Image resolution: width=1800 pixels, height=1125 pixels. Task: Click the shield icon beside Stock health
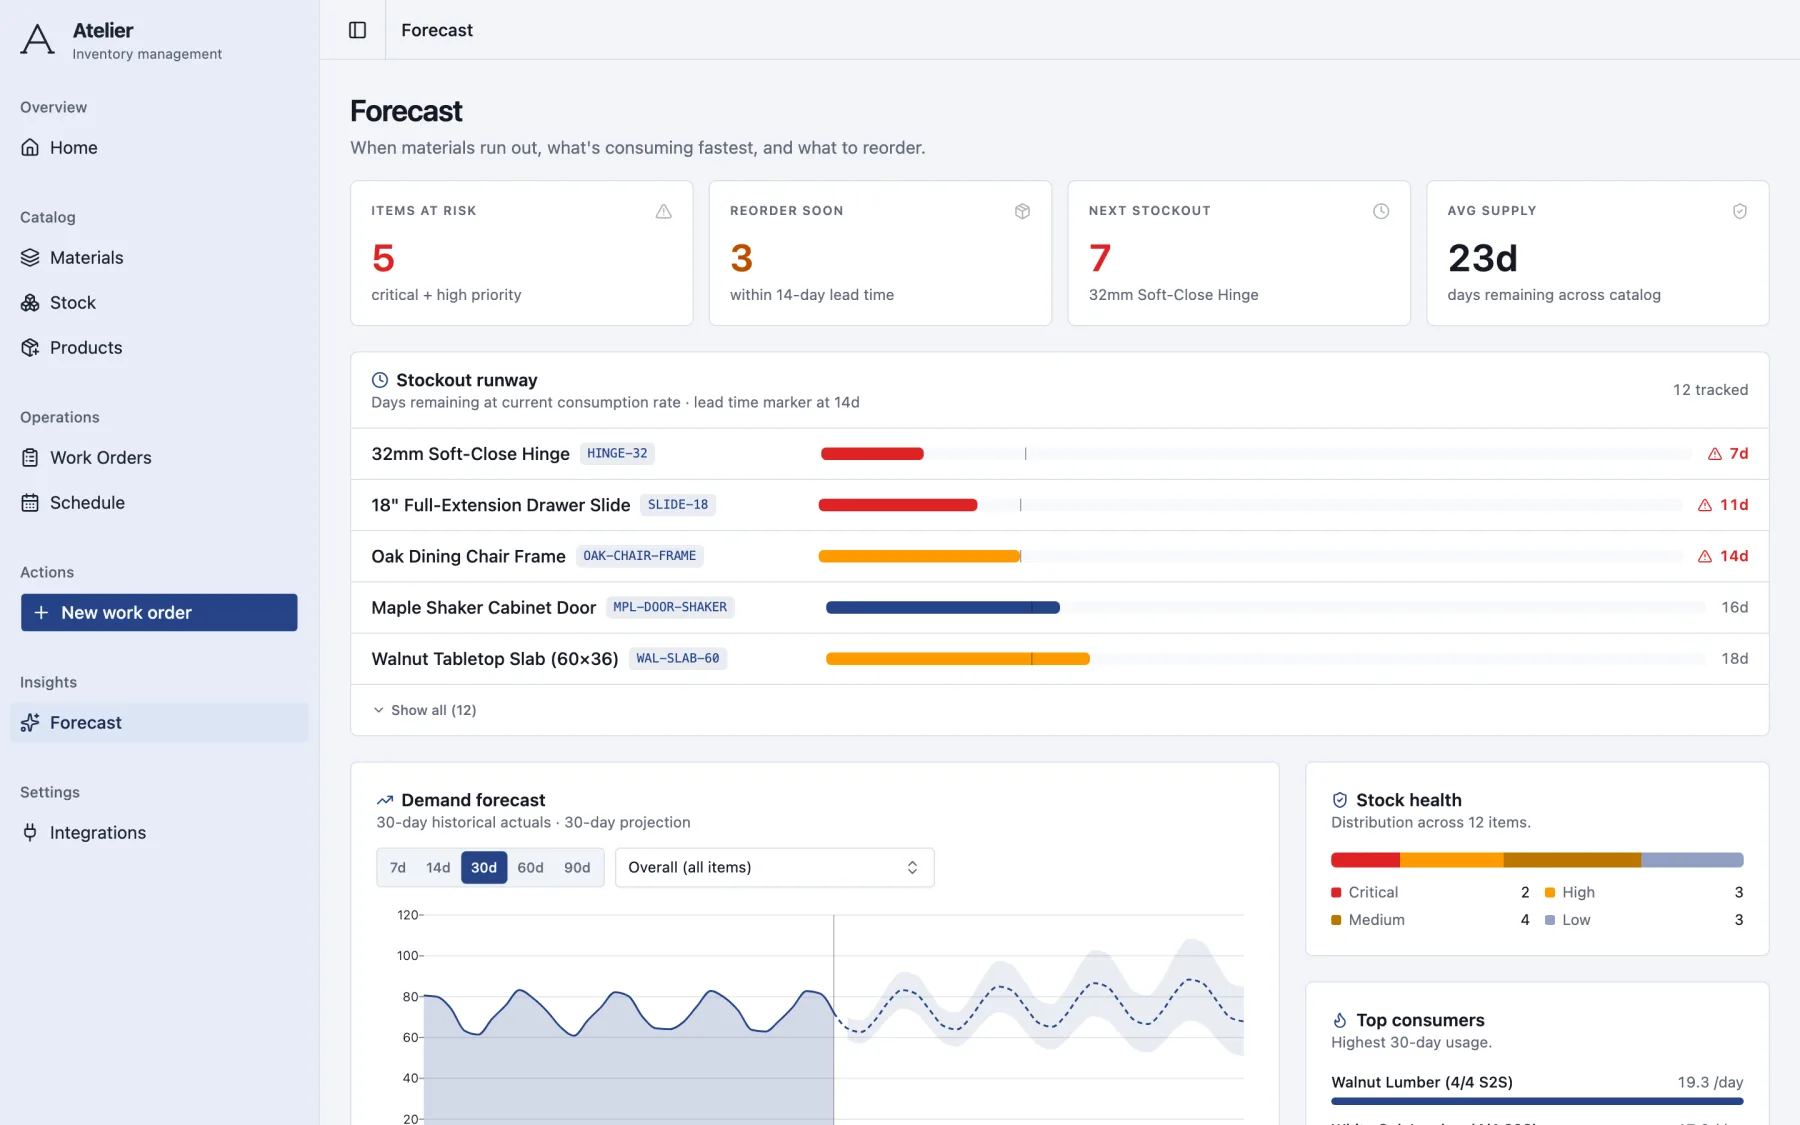pyautogui.click(x=1340, y=800)
